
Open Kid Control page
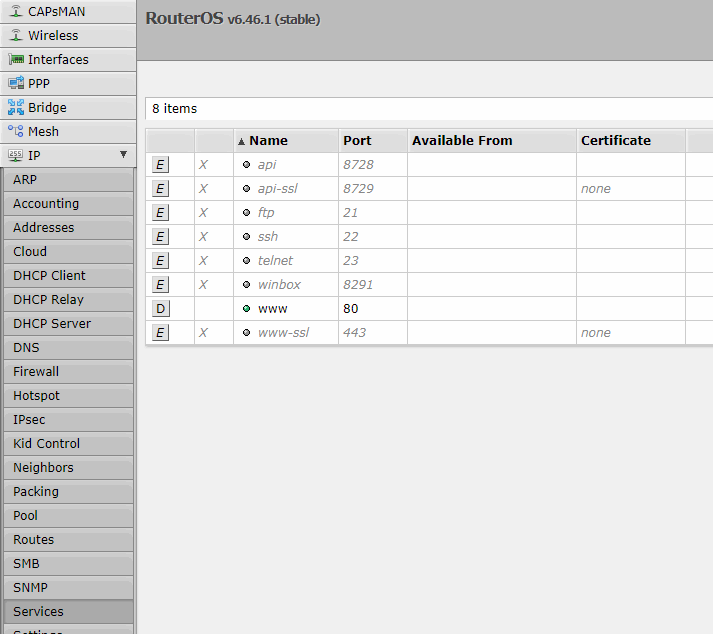tap(68, 444)
